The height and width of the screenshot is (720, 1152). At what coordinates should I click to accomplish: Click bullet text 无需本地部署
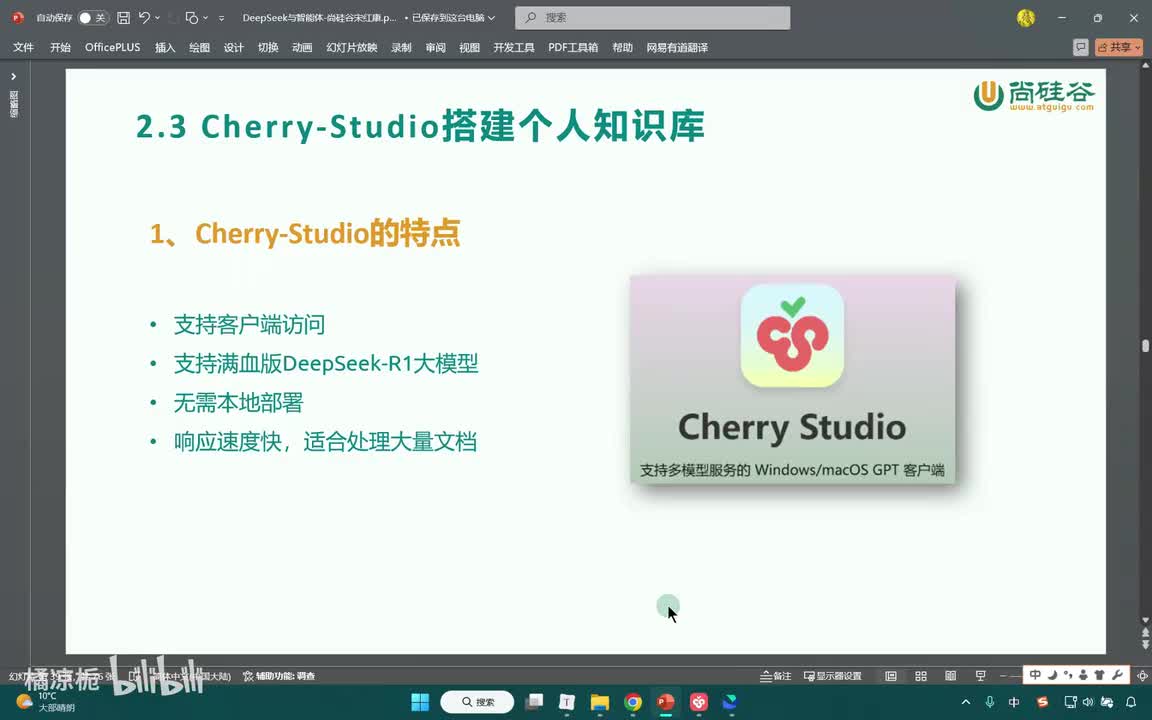pos(238,403)
